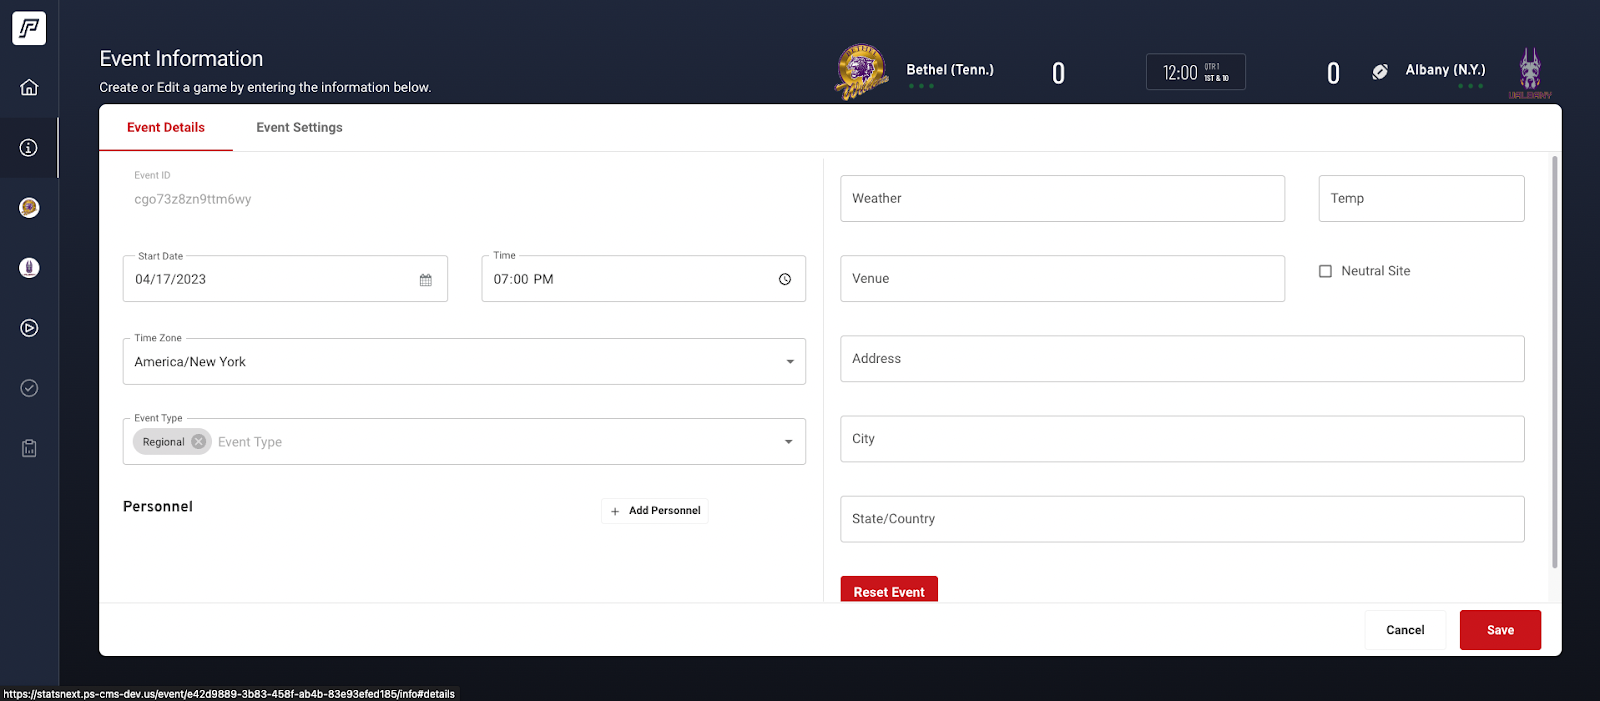The height and width of the screenshot is (701, 1600).
Task: Click the Bethel (Tenn.) team name
Action: point(950,70)
